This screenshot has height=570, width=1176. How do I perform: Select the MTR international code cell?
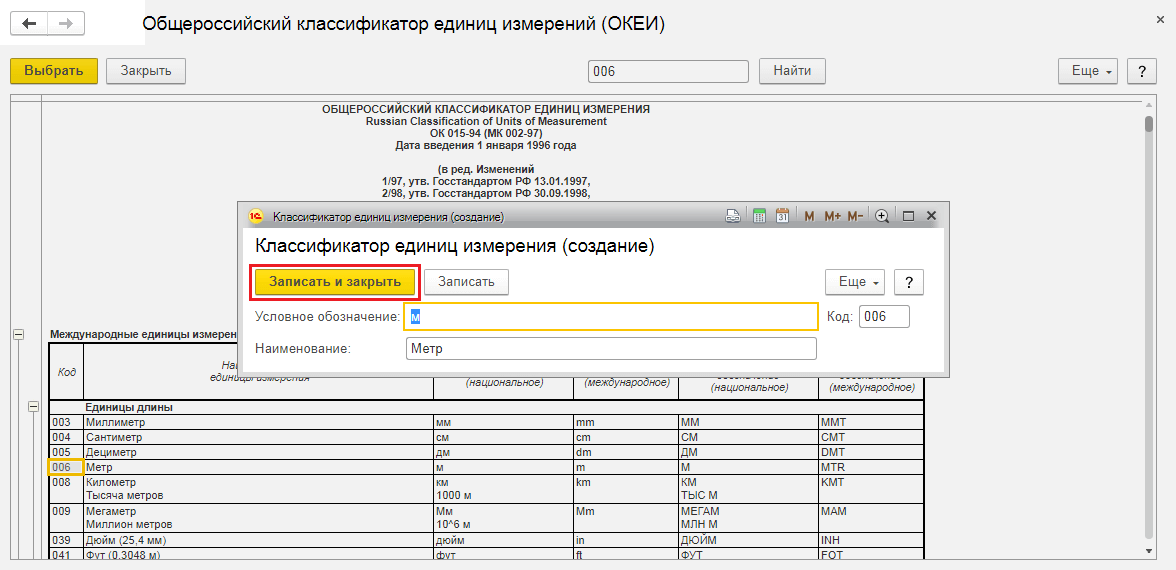point(871,467)
